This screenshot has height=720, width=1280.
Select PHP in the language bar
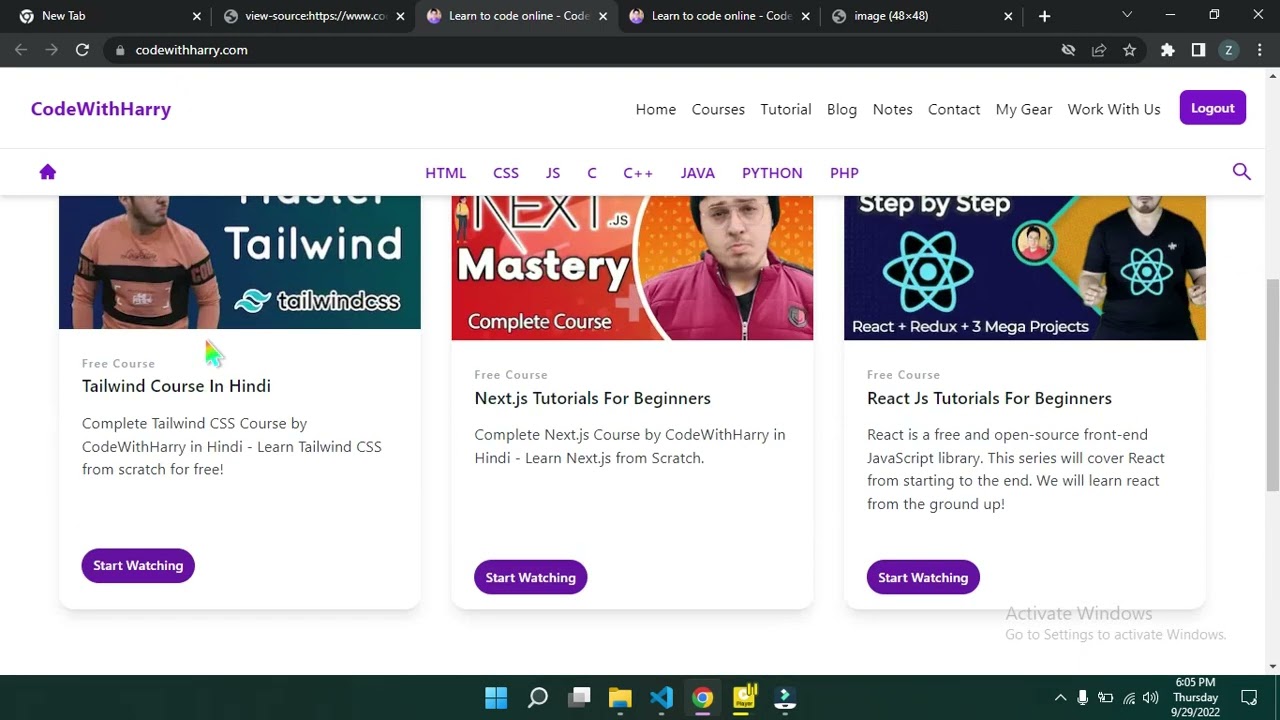coord(844,172)
